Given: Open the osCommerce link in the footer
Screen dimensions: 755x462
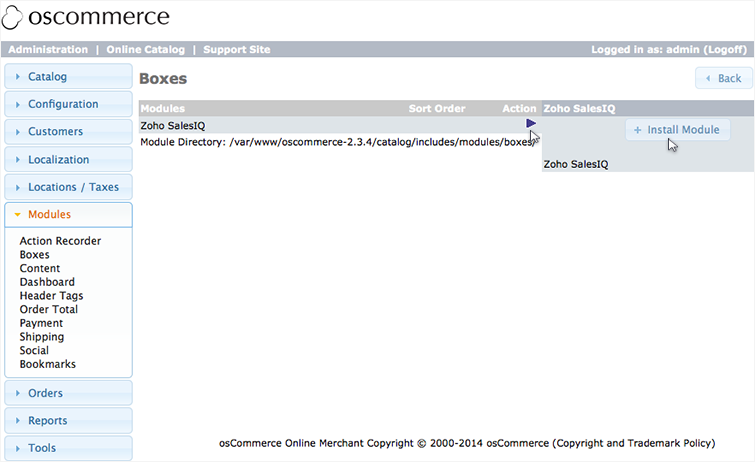Looking at the screenshot, I should pyautogui.click(x=517, y=443).
